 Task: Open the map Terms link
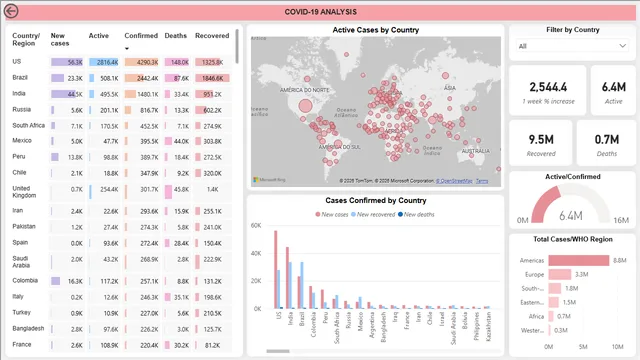pos(482,181)
